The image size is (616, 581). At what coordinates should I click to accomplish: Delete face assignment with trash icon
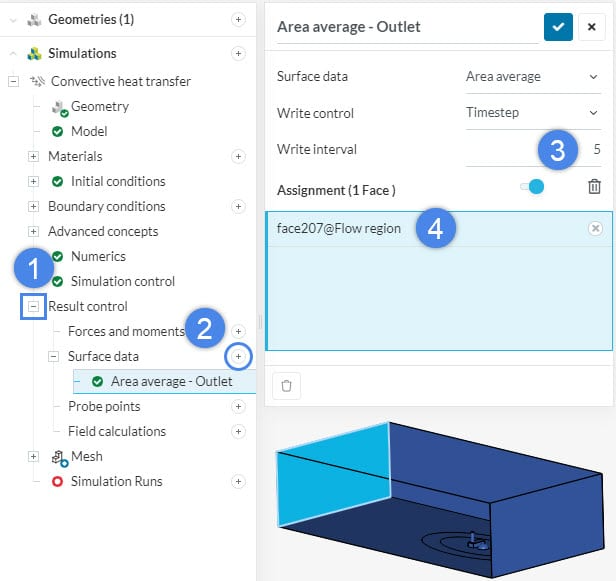click(594, 187)
